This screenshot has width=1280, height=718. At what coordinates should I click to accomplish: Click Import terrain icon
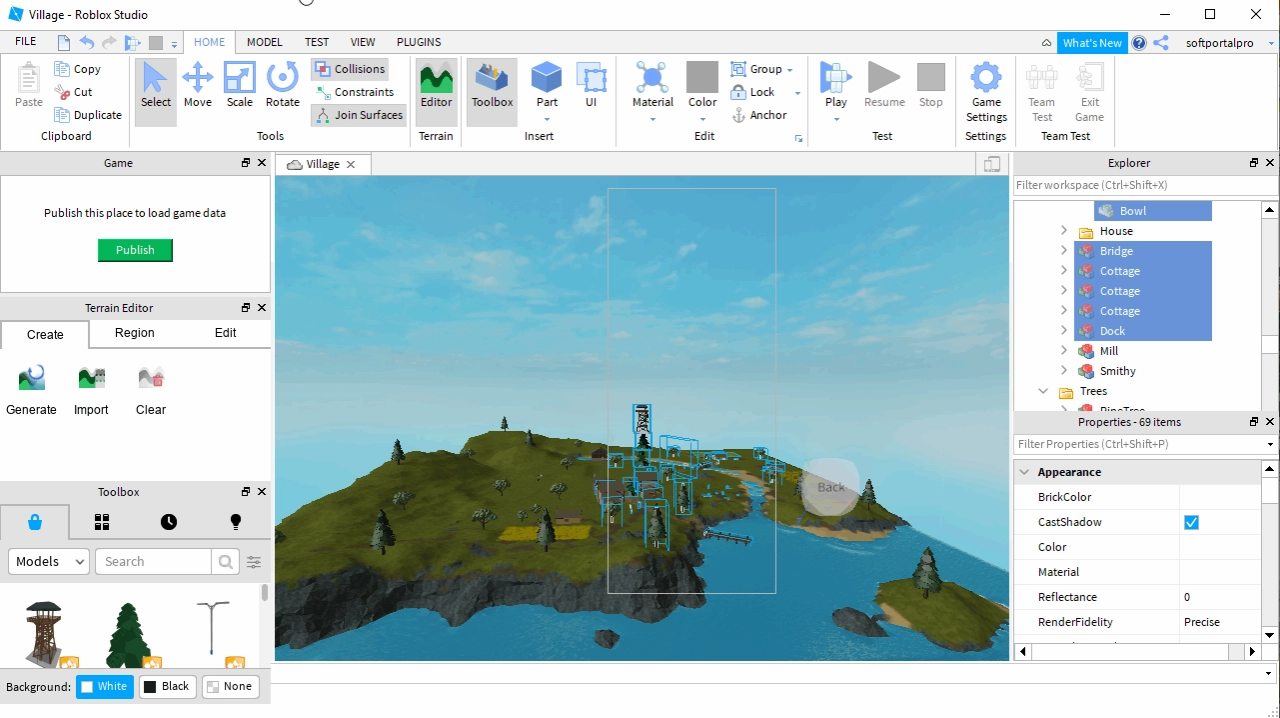pos(91,378)
